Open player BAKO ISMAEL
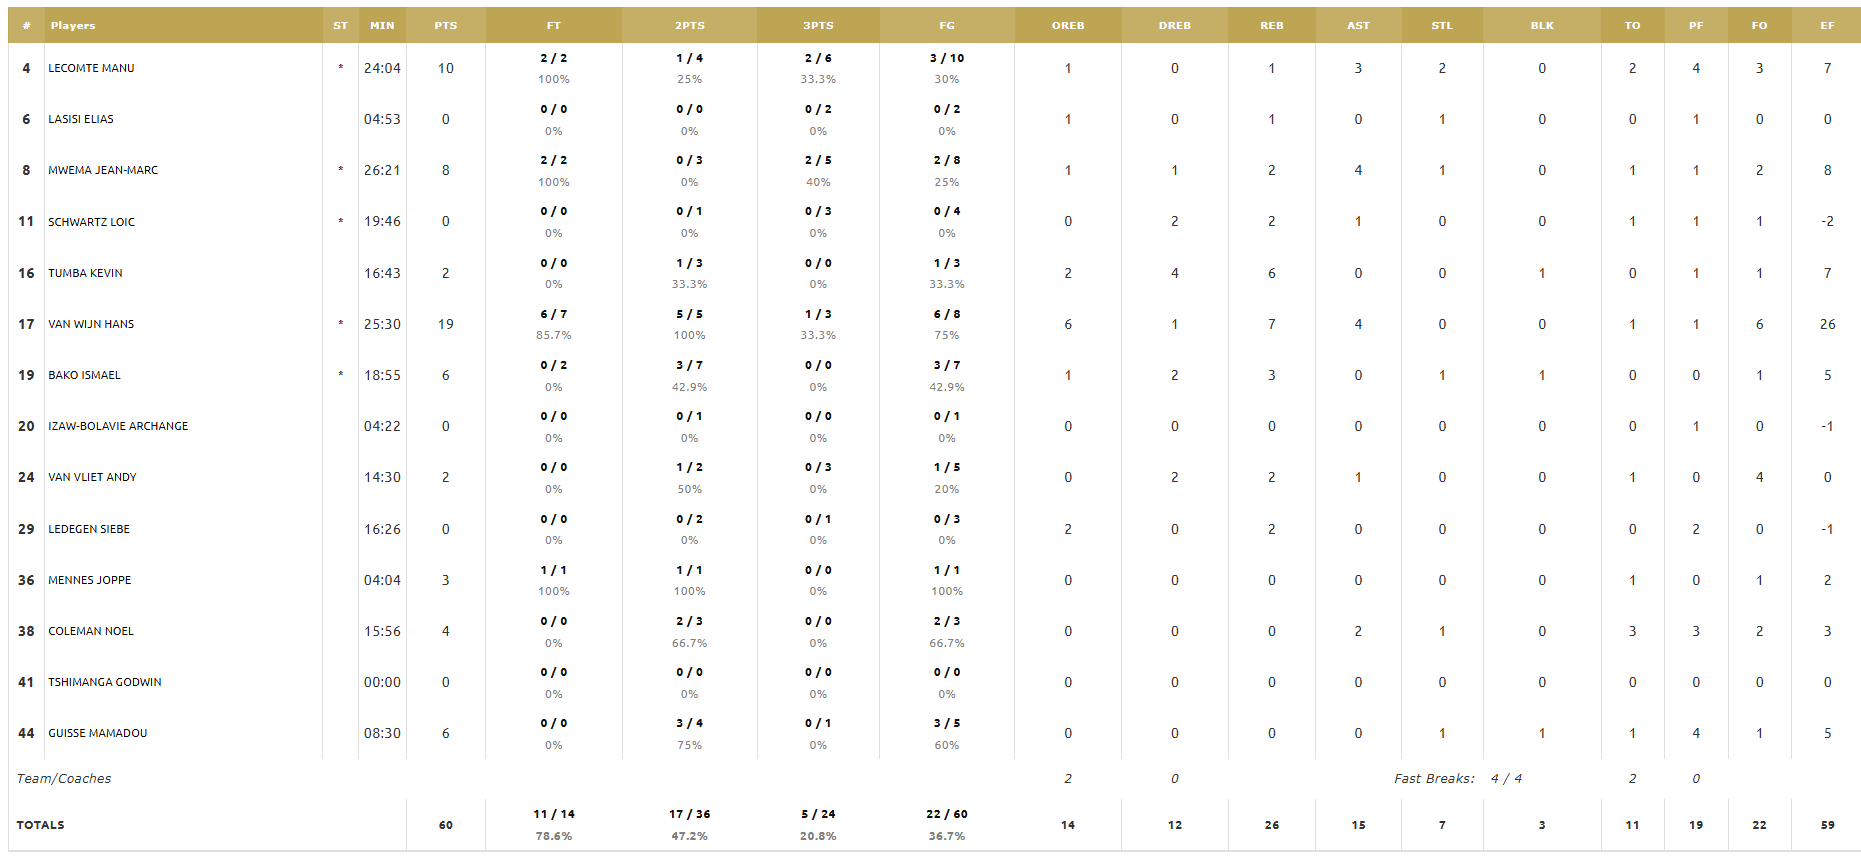1861x856 pixels. [84, 375]
